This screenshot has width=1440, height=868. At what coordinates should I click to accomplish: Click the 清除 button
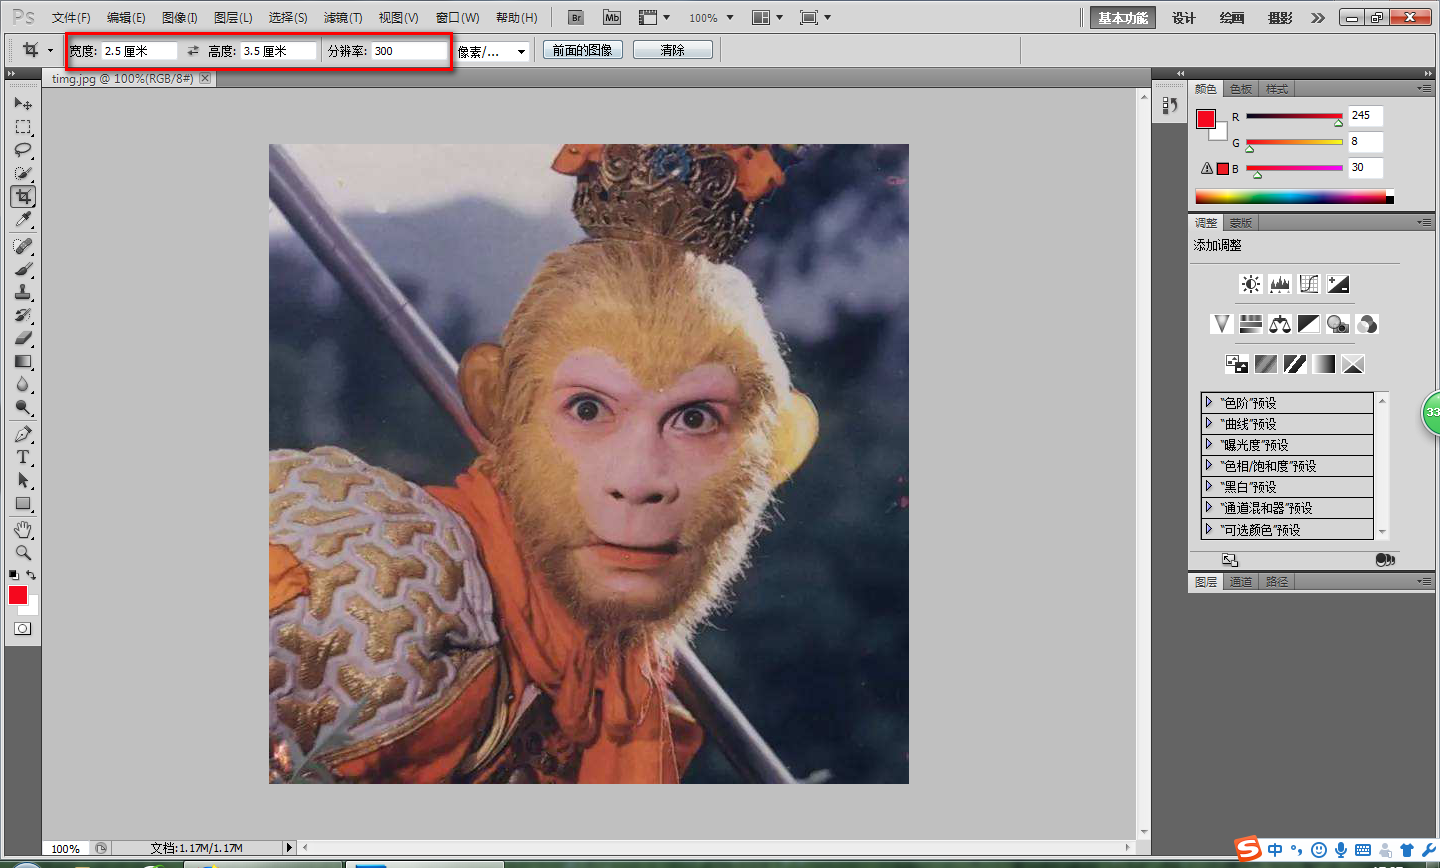tap(673, 50)
